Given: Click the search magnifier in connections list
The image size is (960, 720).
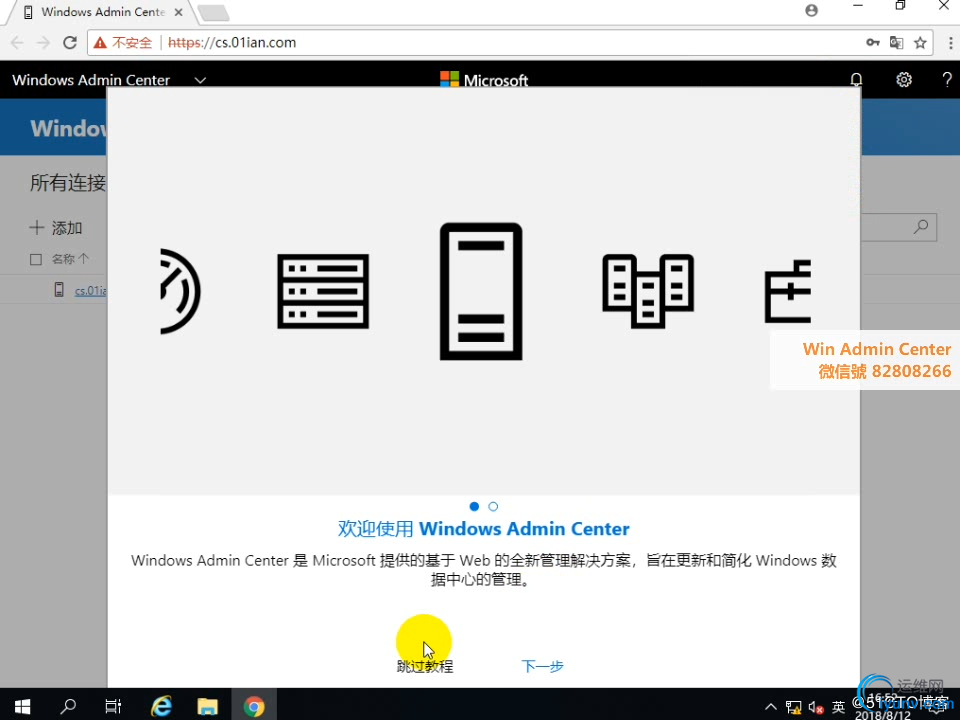Looking at the screenshot, I should [x=920, y=227].
